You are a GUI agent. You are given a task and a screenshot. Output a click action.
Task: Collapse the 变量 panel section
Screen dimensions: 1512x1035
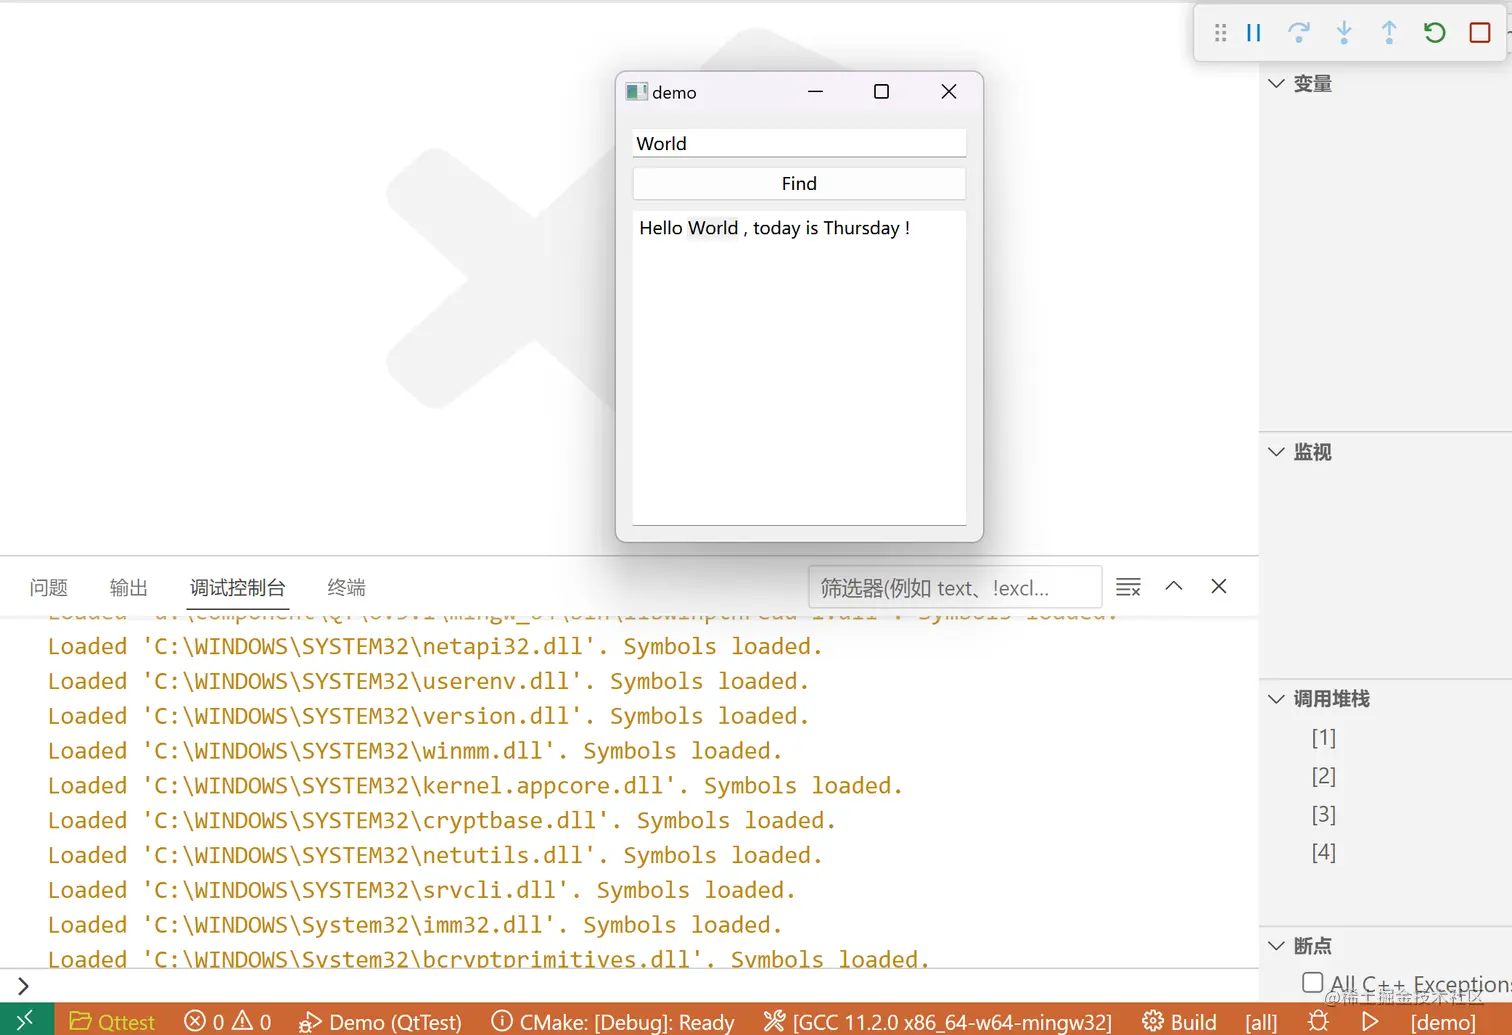tap(1276, 84)
